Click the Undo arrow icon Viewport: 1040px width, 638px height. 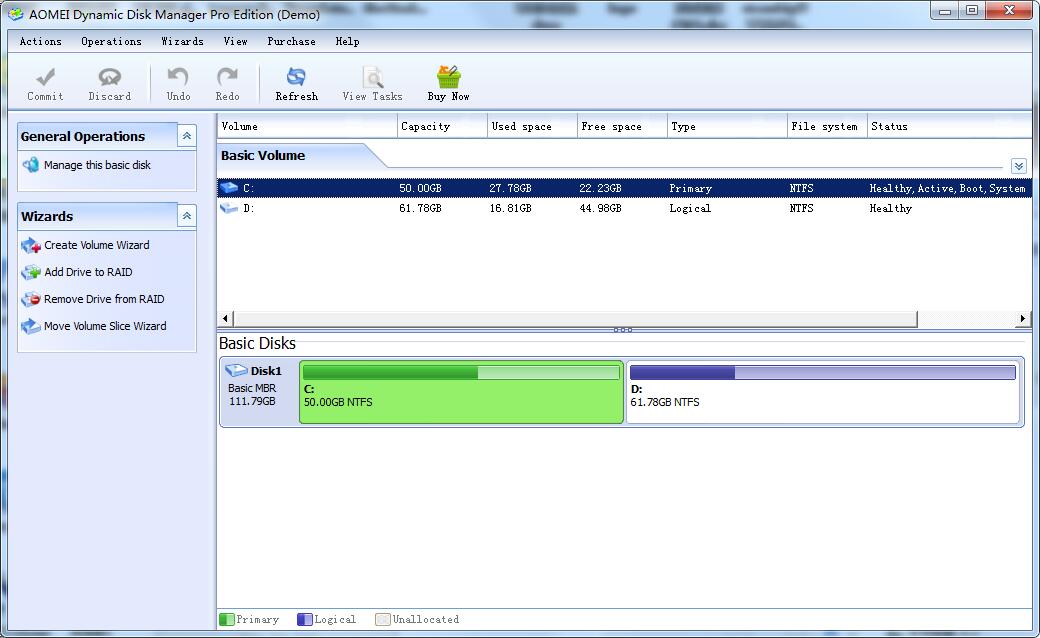pyautogui.click(x=178, y=78)
